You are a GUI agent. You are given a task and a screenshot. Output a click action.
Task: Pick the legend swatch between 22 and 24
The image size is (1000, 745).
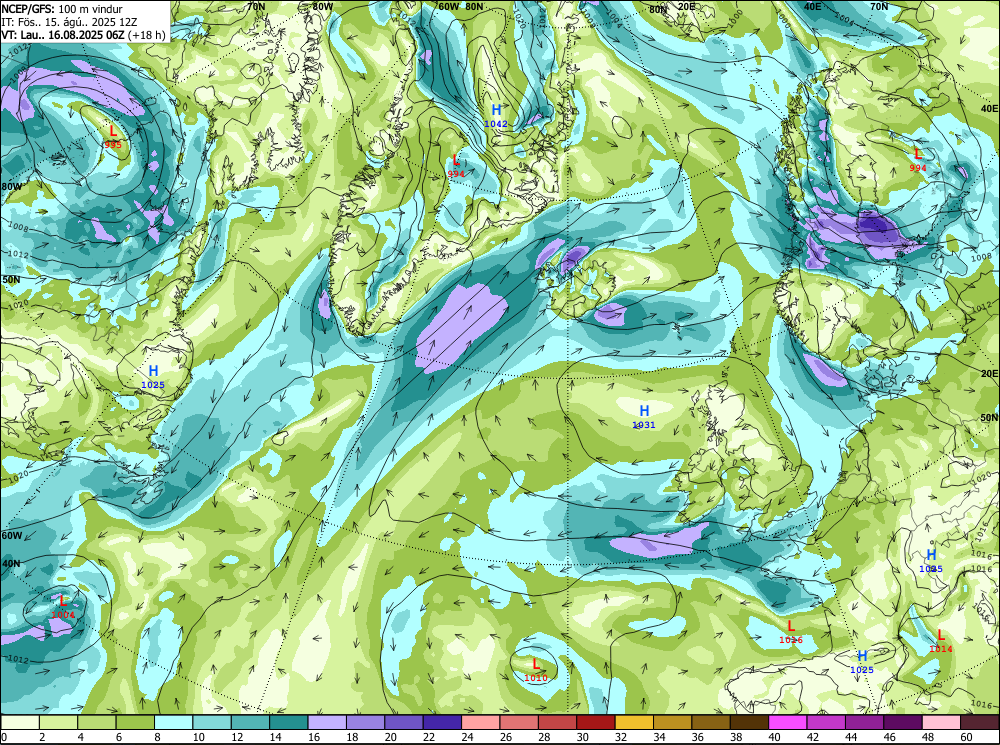(442, 722)
